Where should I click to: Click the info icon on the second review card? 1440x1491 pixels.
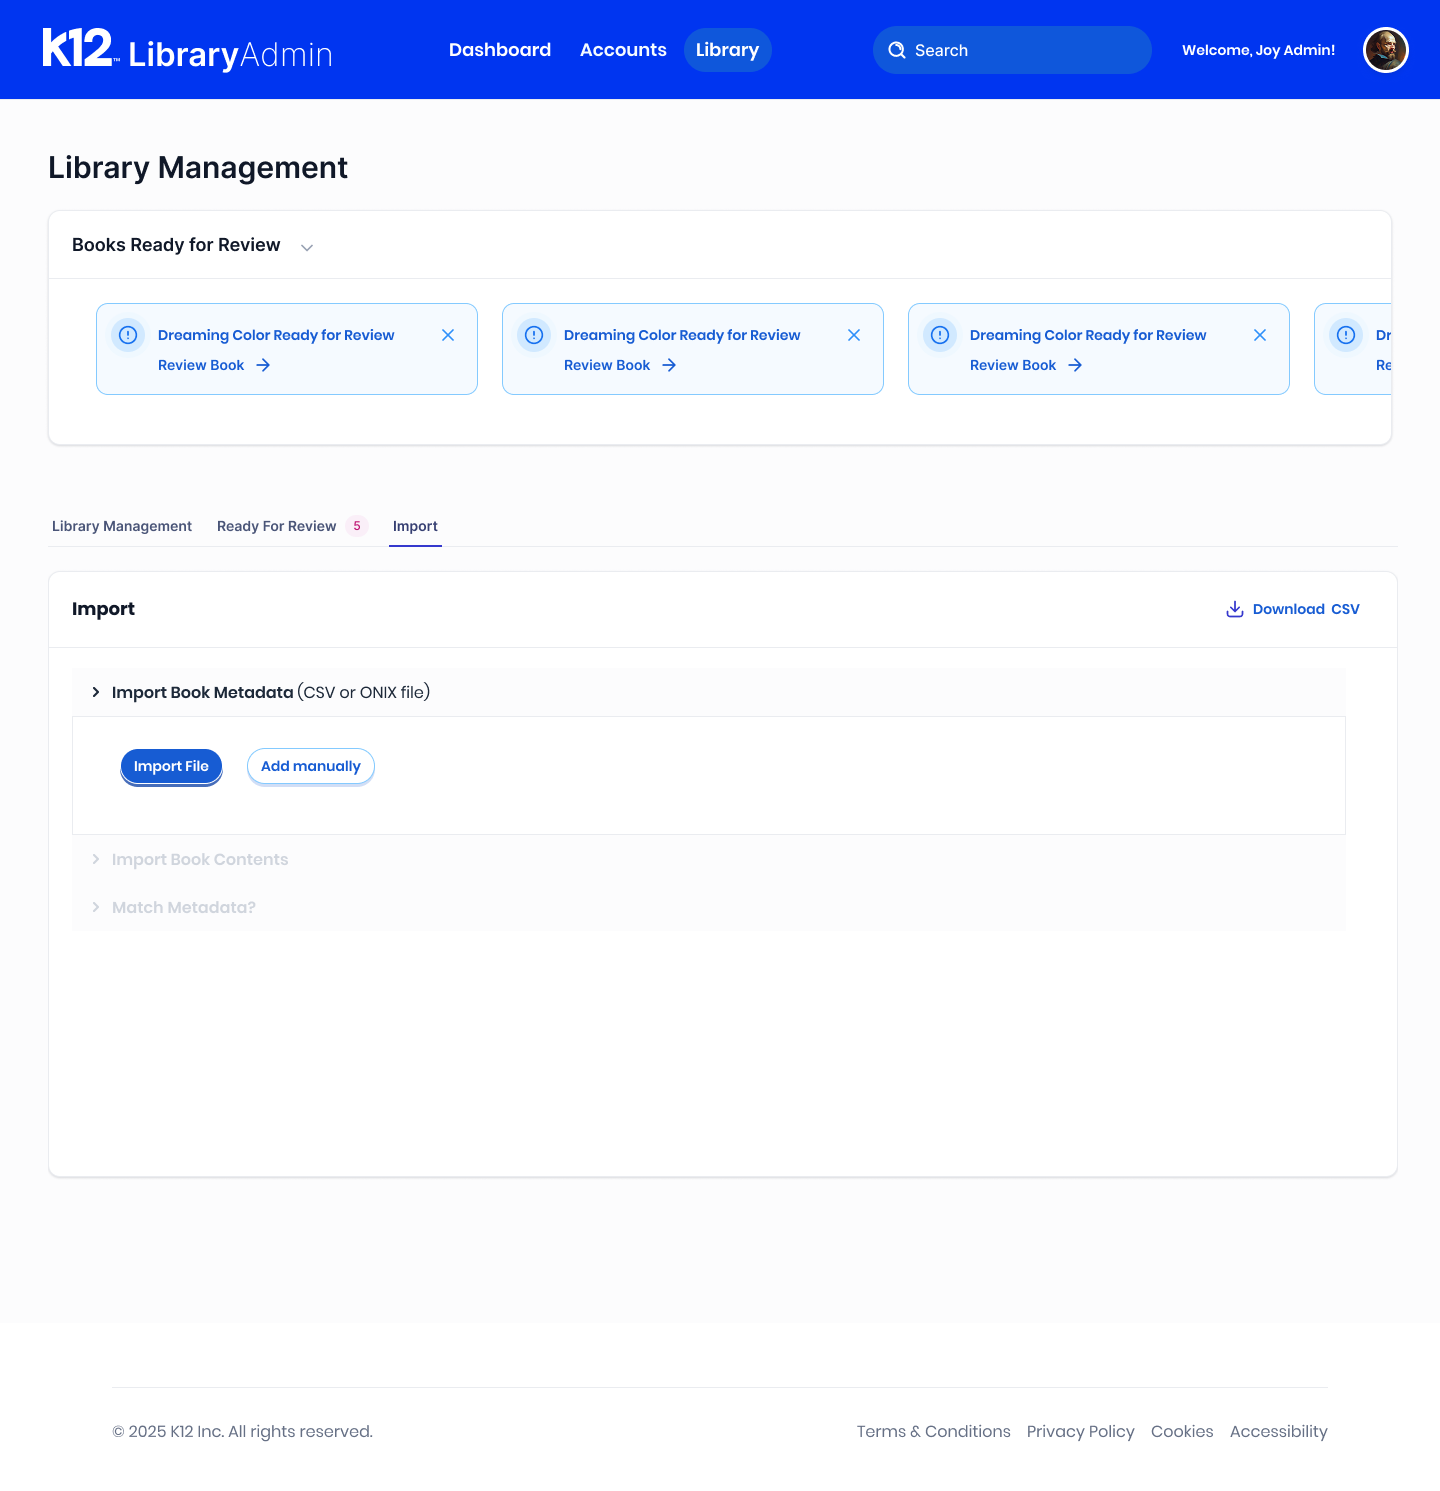(x=534, y=335)
